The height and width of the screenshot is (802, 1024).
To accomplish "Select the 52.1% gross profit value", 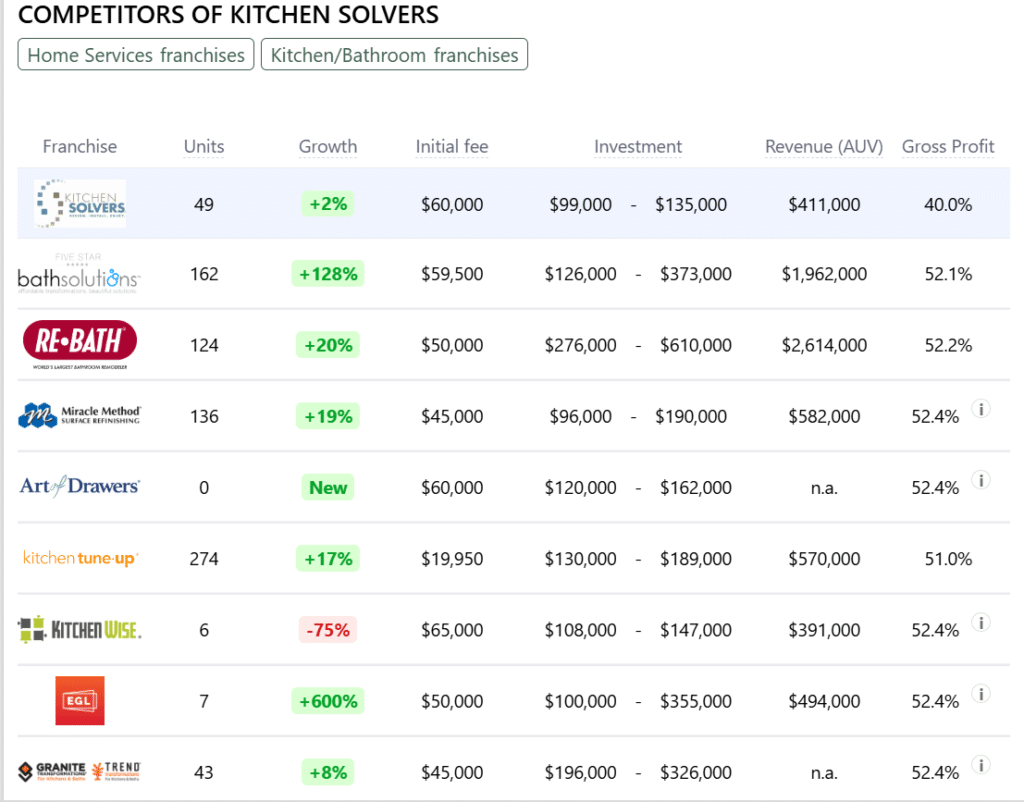I will [x=948, y=274].
